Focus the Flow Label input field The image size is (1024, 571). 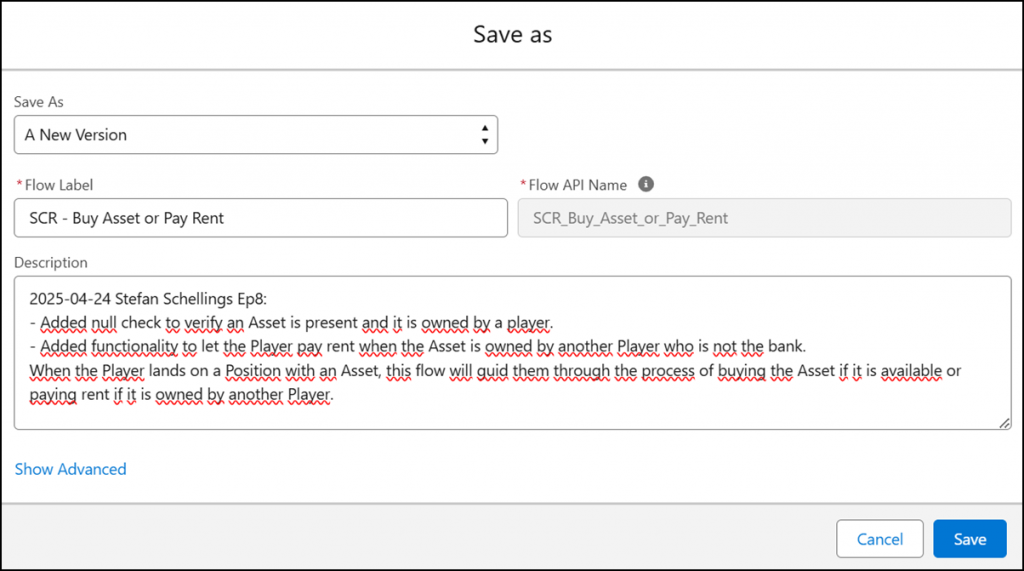[261, 218]
